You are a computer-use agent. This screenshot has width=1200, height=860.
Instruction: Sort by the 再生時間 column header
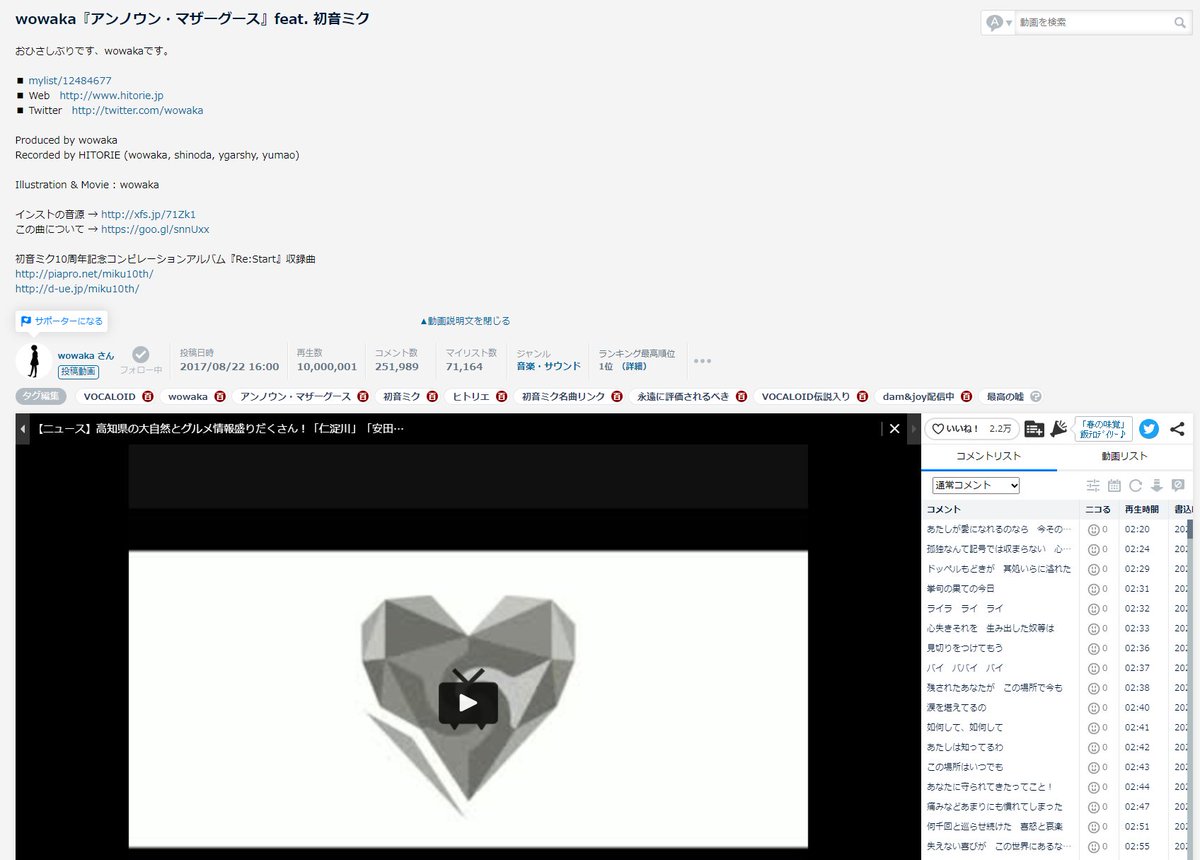(1143, 509)
